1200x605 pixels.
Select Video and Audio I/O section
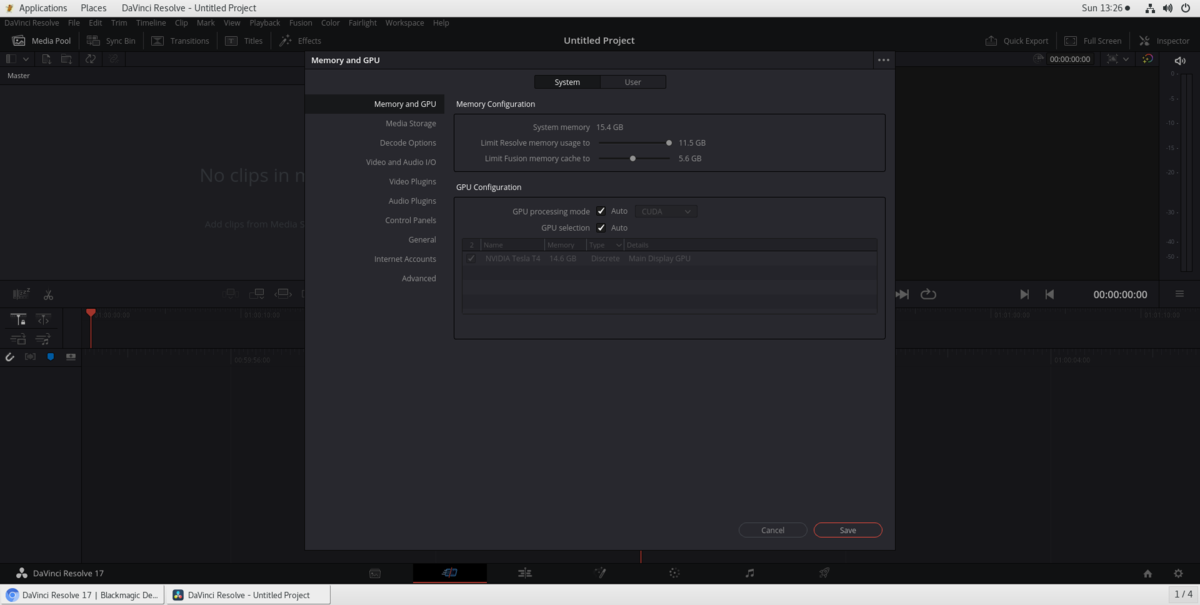(401, 162)
